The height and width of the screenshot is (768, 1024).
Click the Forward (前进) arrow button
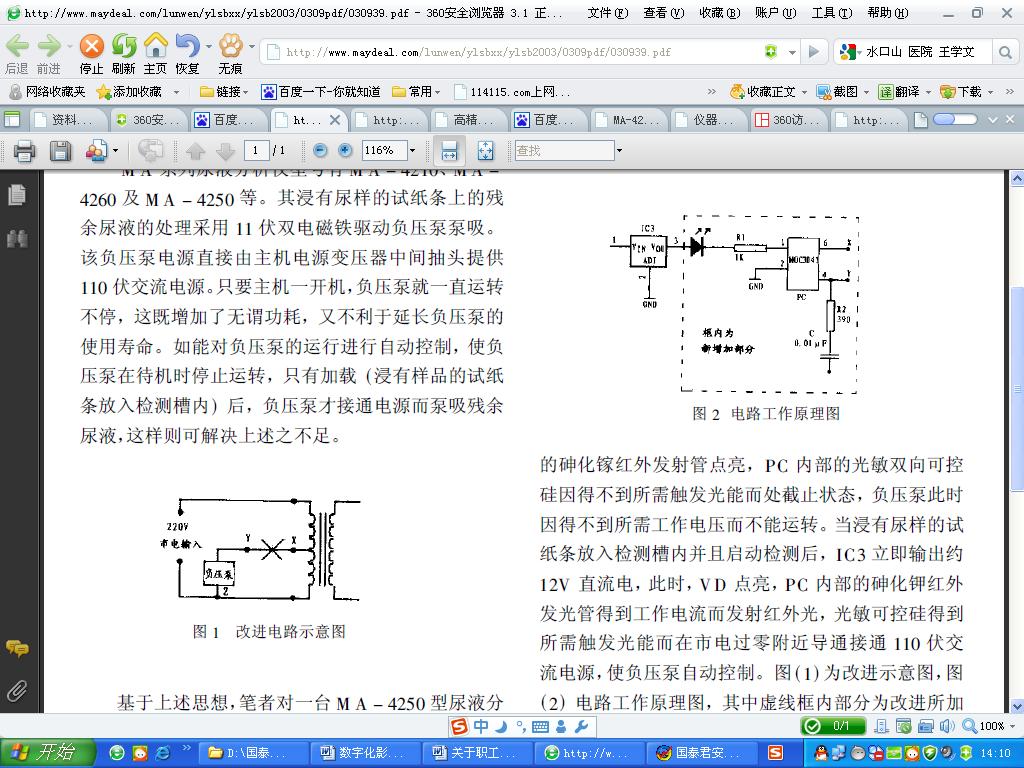pyautogui.click(x=48, y=46)
